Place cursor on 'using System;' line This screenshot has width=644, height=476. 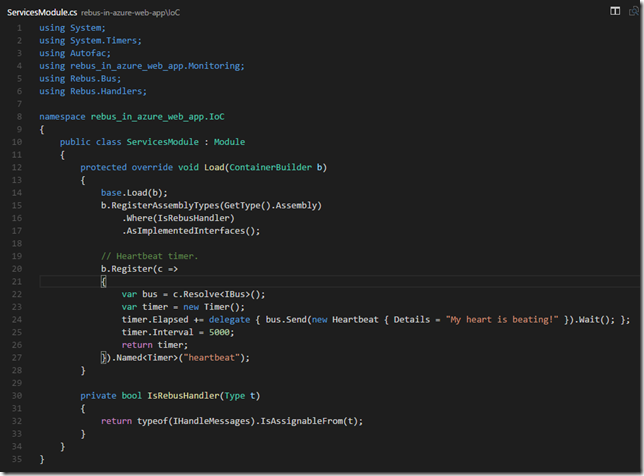(x=72, y=28)
